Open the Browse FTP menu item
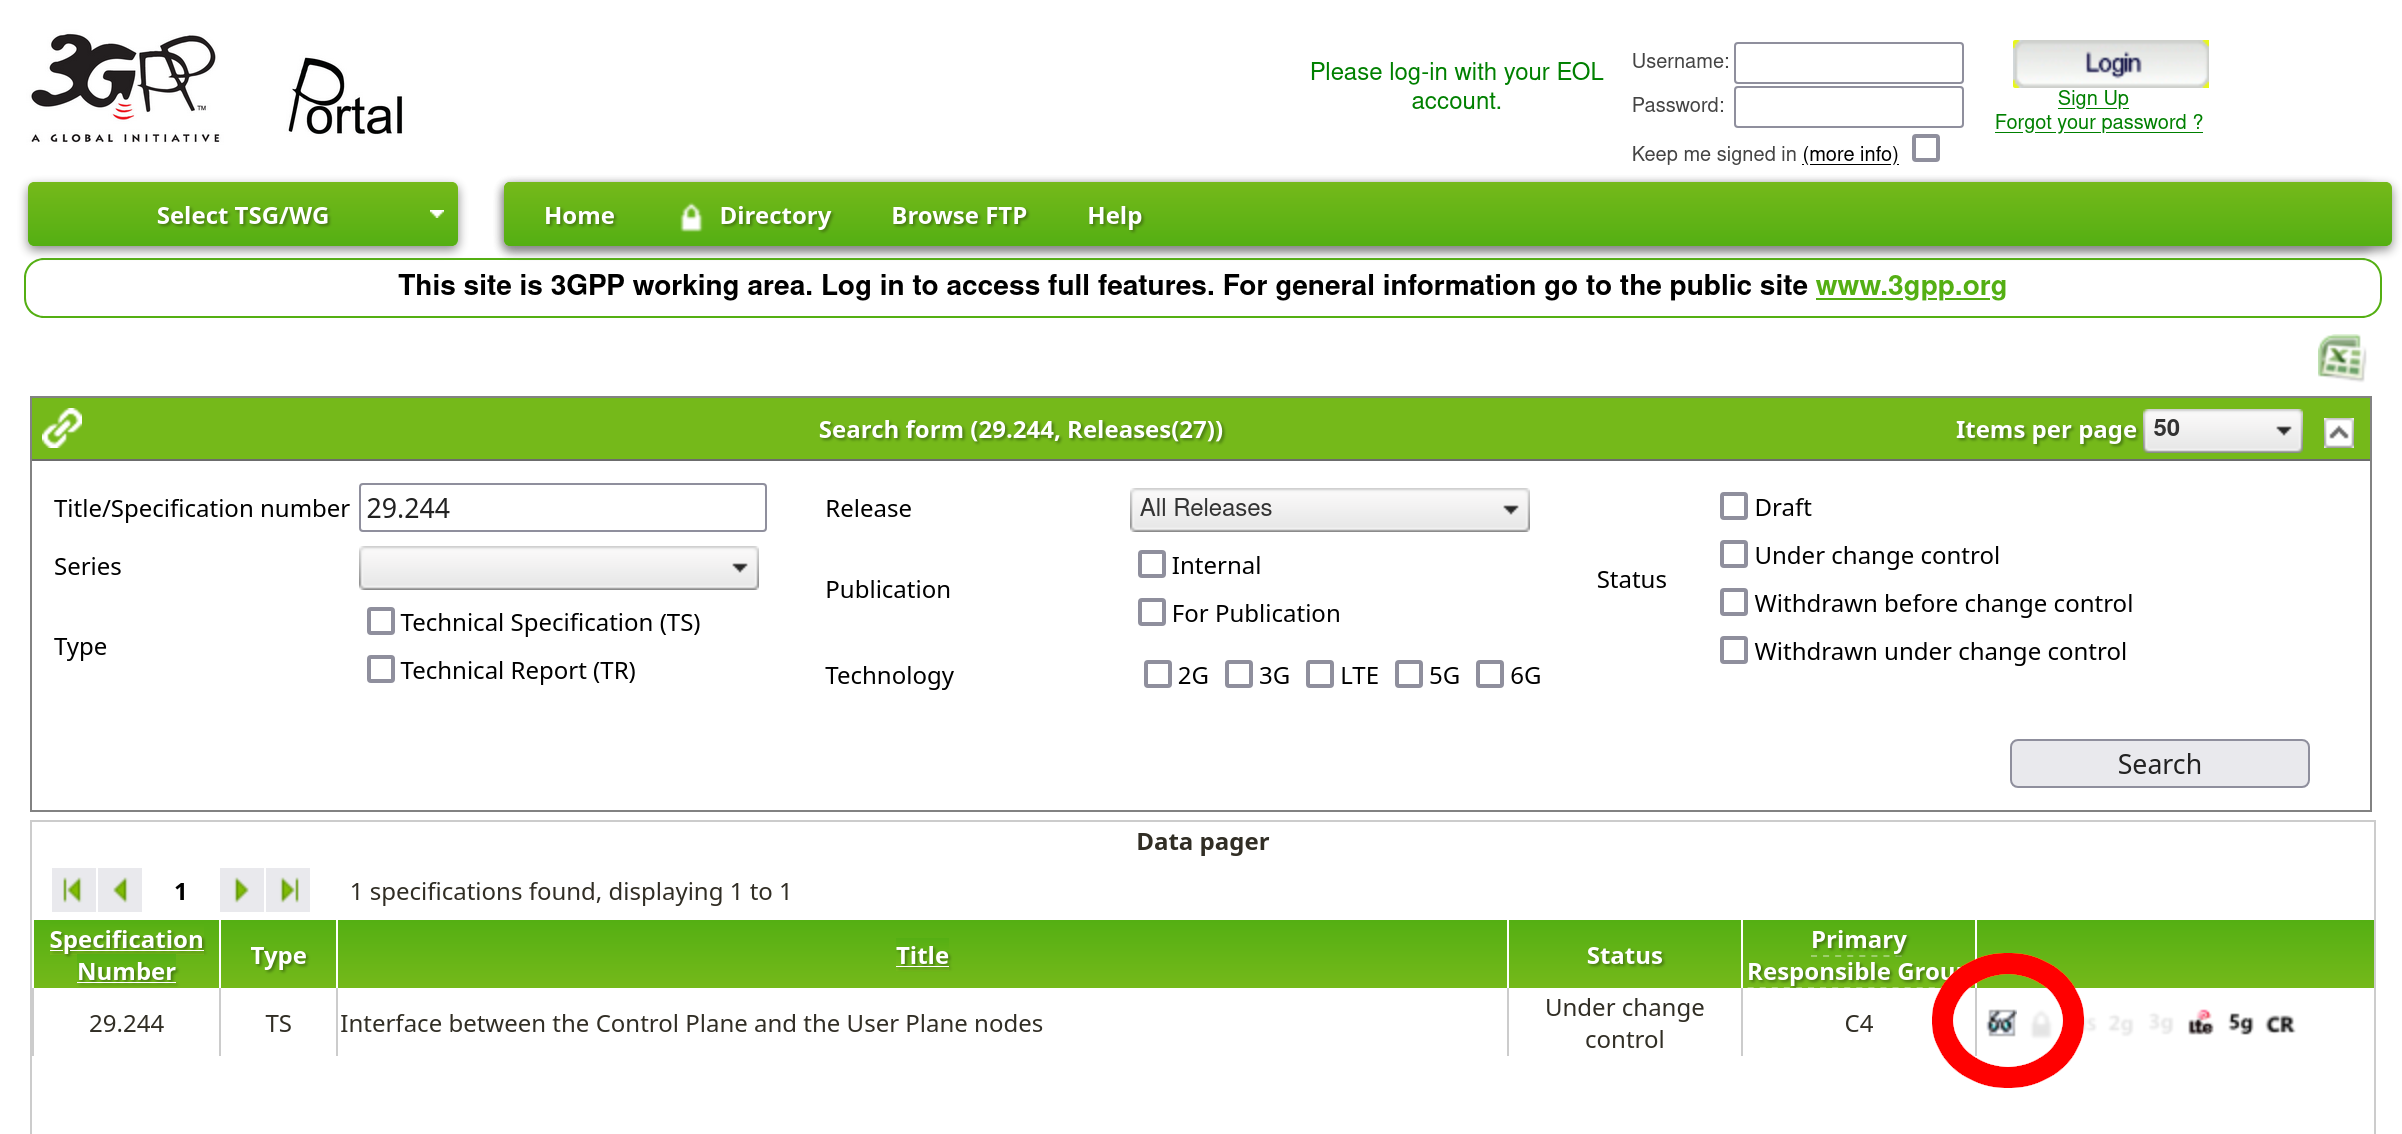Viewport: 2402px width, 1134px height. point(958,216)
